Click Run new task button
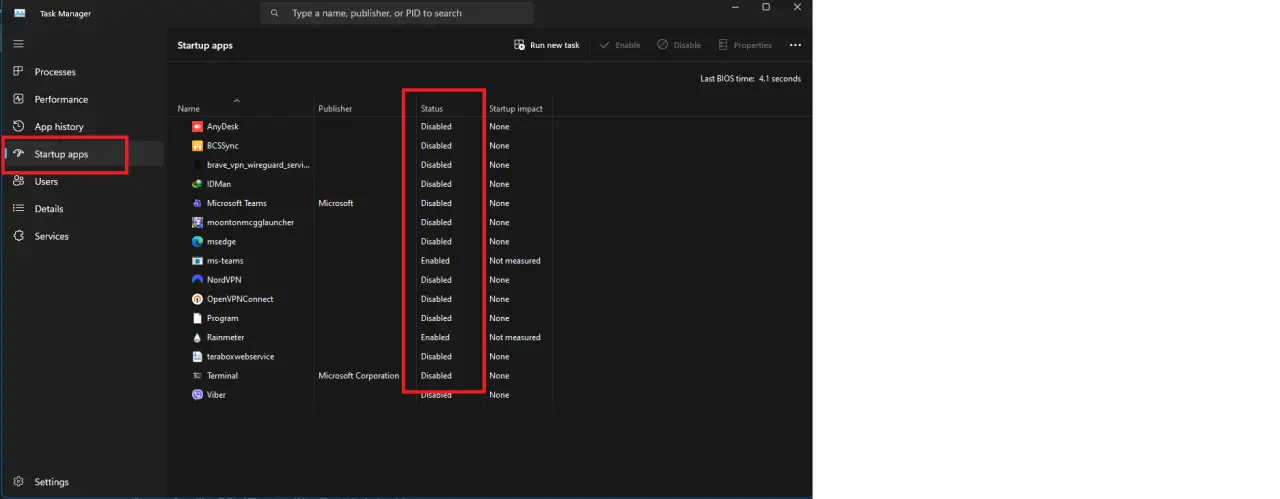 (546, 45)
